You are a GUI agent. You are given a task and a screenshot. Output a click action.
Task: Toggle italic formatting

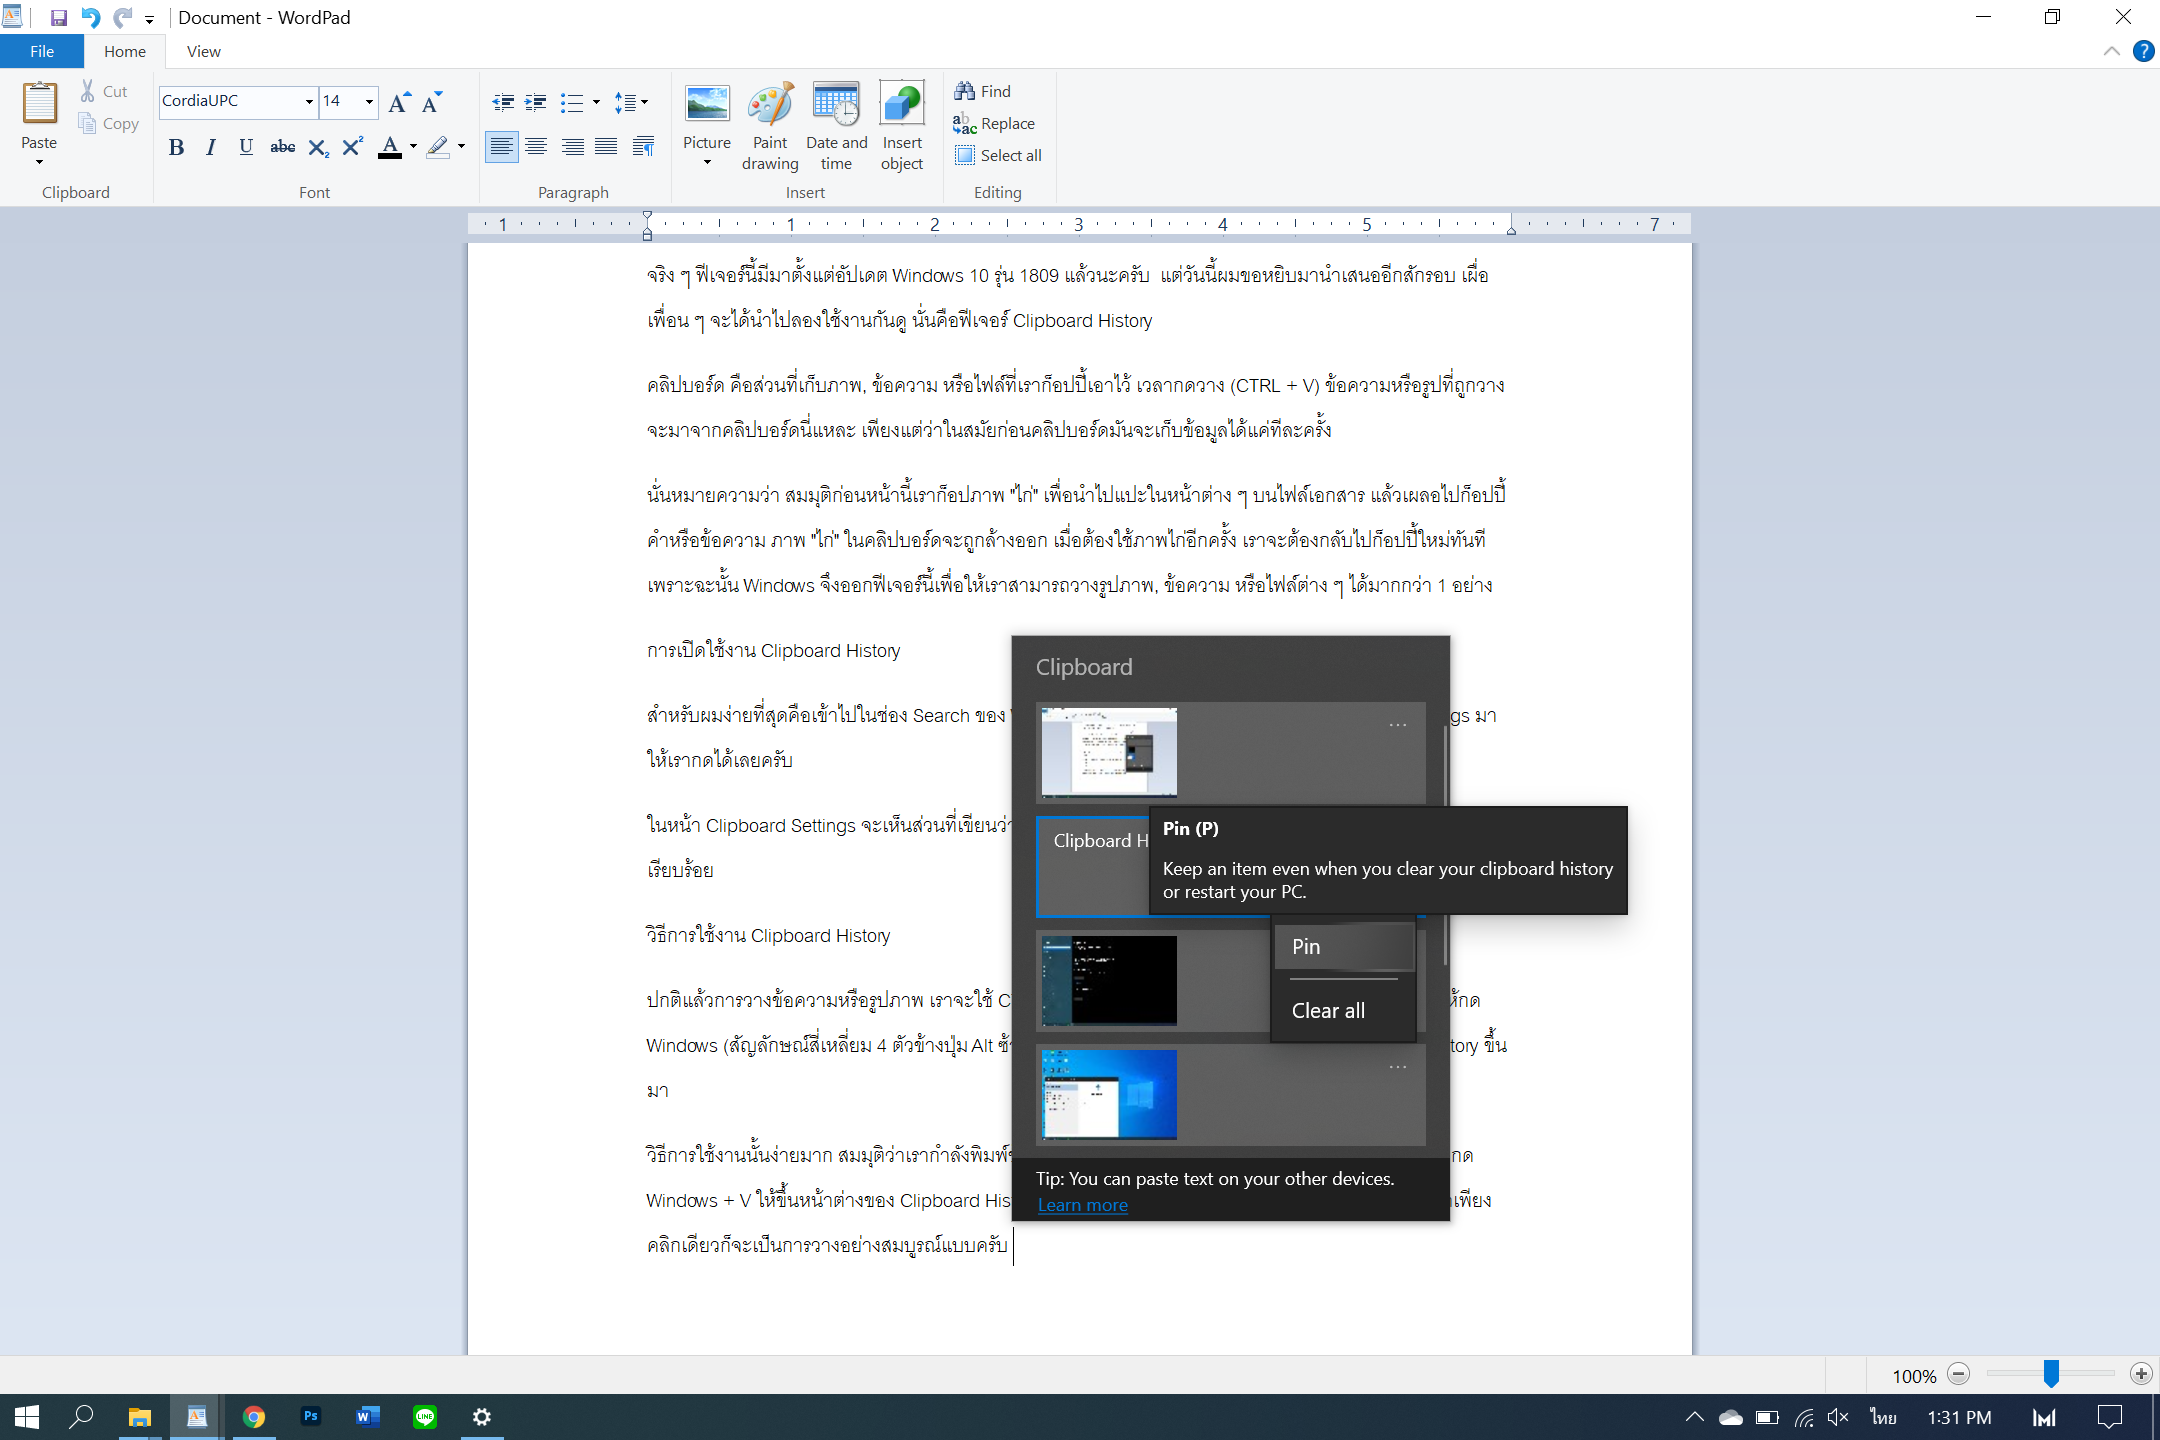[210, 147]
